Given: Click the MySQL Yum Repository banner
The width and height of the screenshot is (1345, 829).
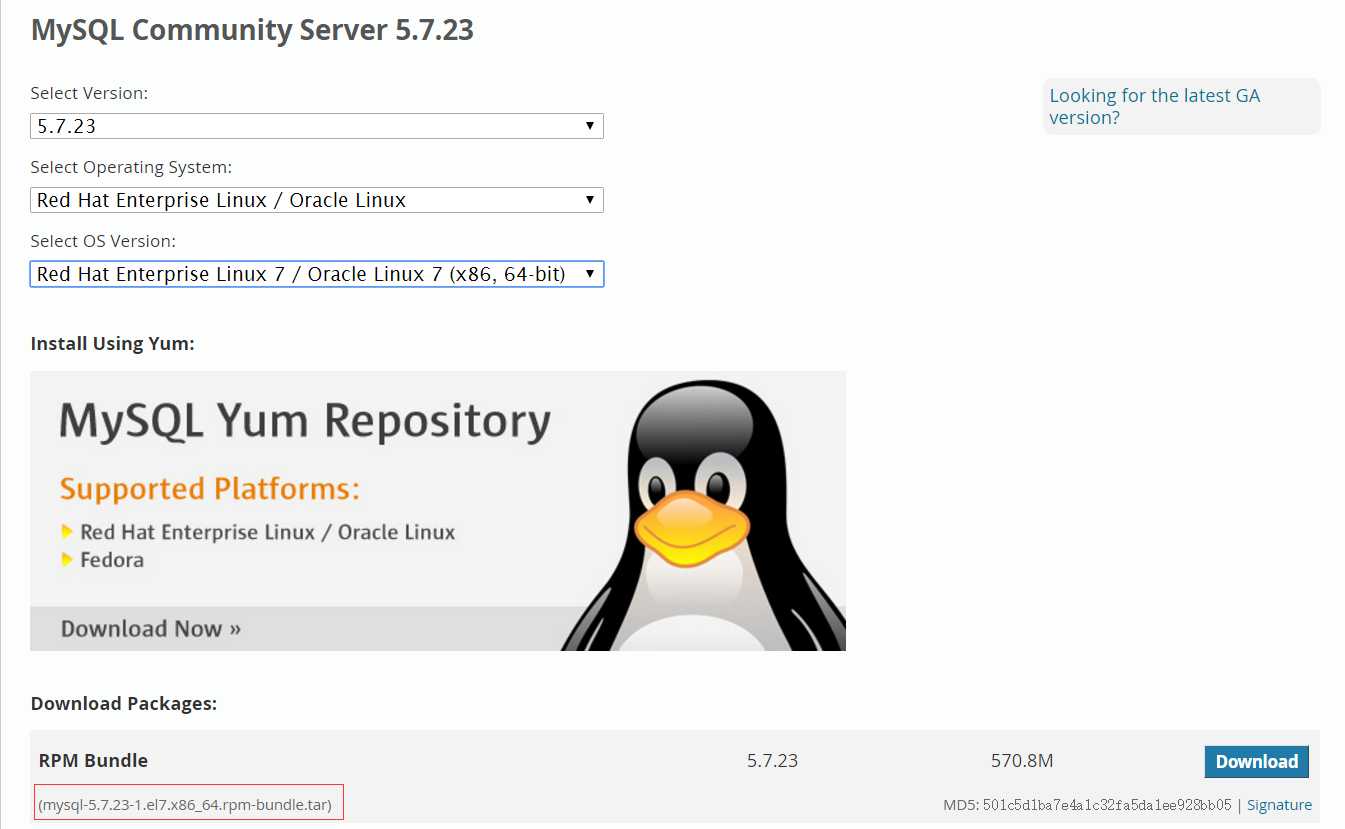Looking at the screenshot, I should (438, 511).
